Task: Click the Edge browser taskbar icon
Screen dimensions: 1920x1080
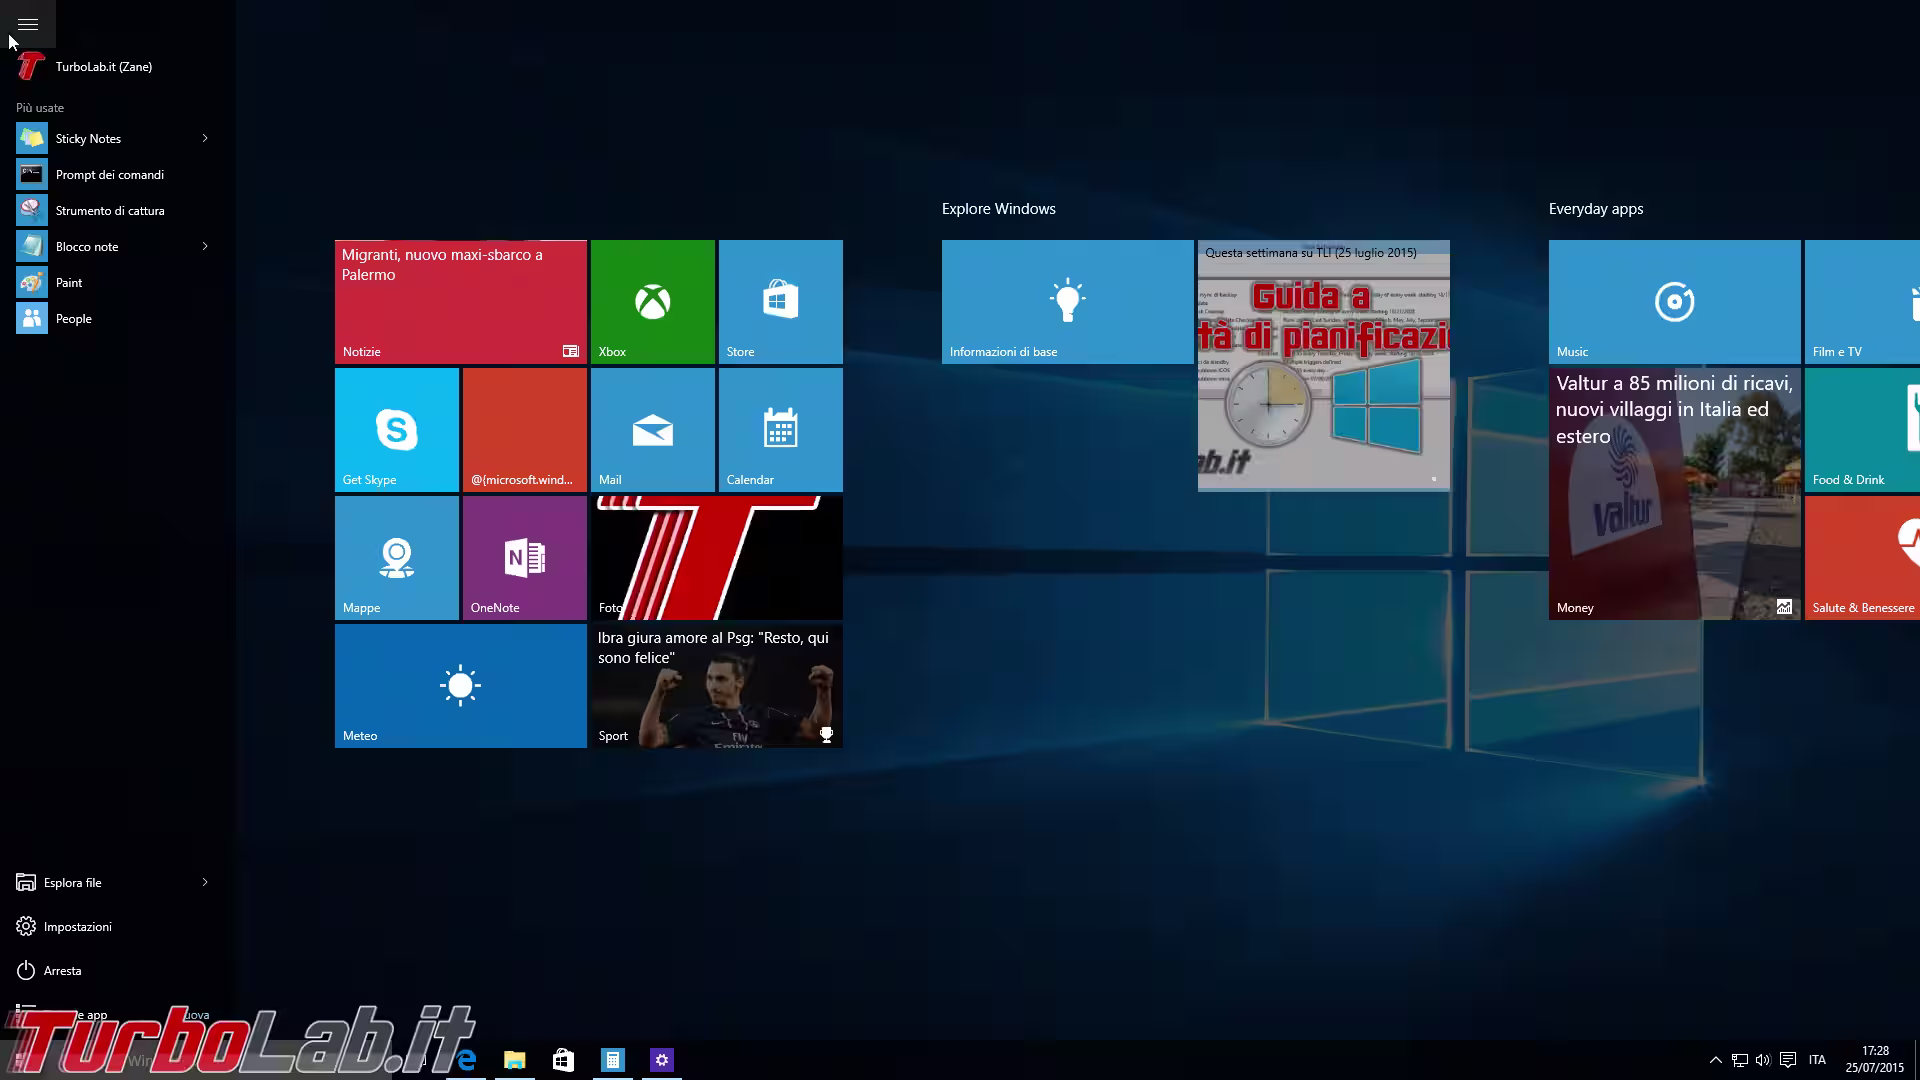Action: (x=466, y=1060)
